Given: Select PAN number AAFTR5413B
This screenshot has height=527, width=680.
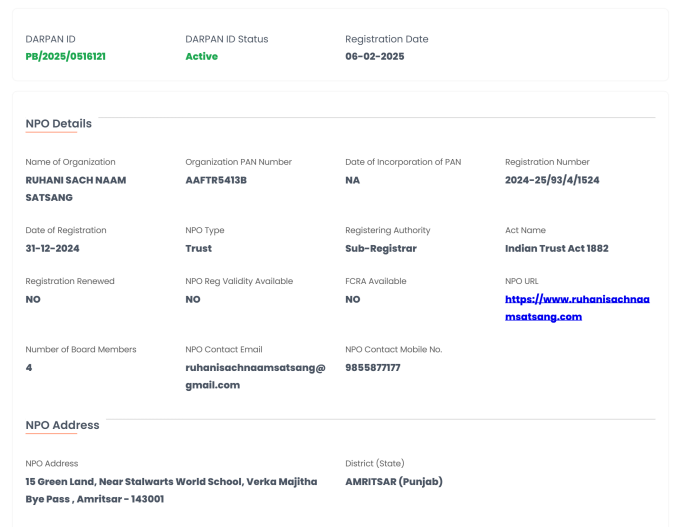Looking at the screenshot, I should pyautogui.click(x=216, y=180).
